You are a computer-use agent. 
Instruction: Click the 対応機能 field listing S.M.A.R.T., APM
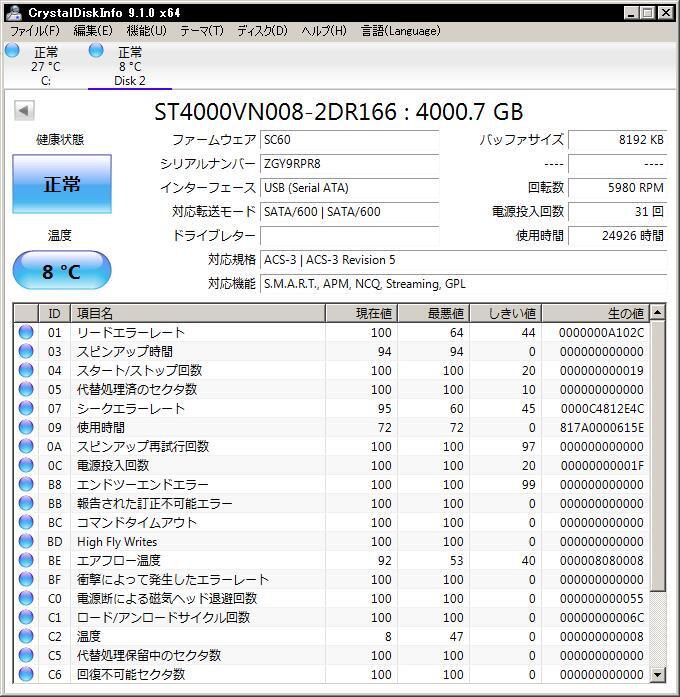tap(463, 284)
